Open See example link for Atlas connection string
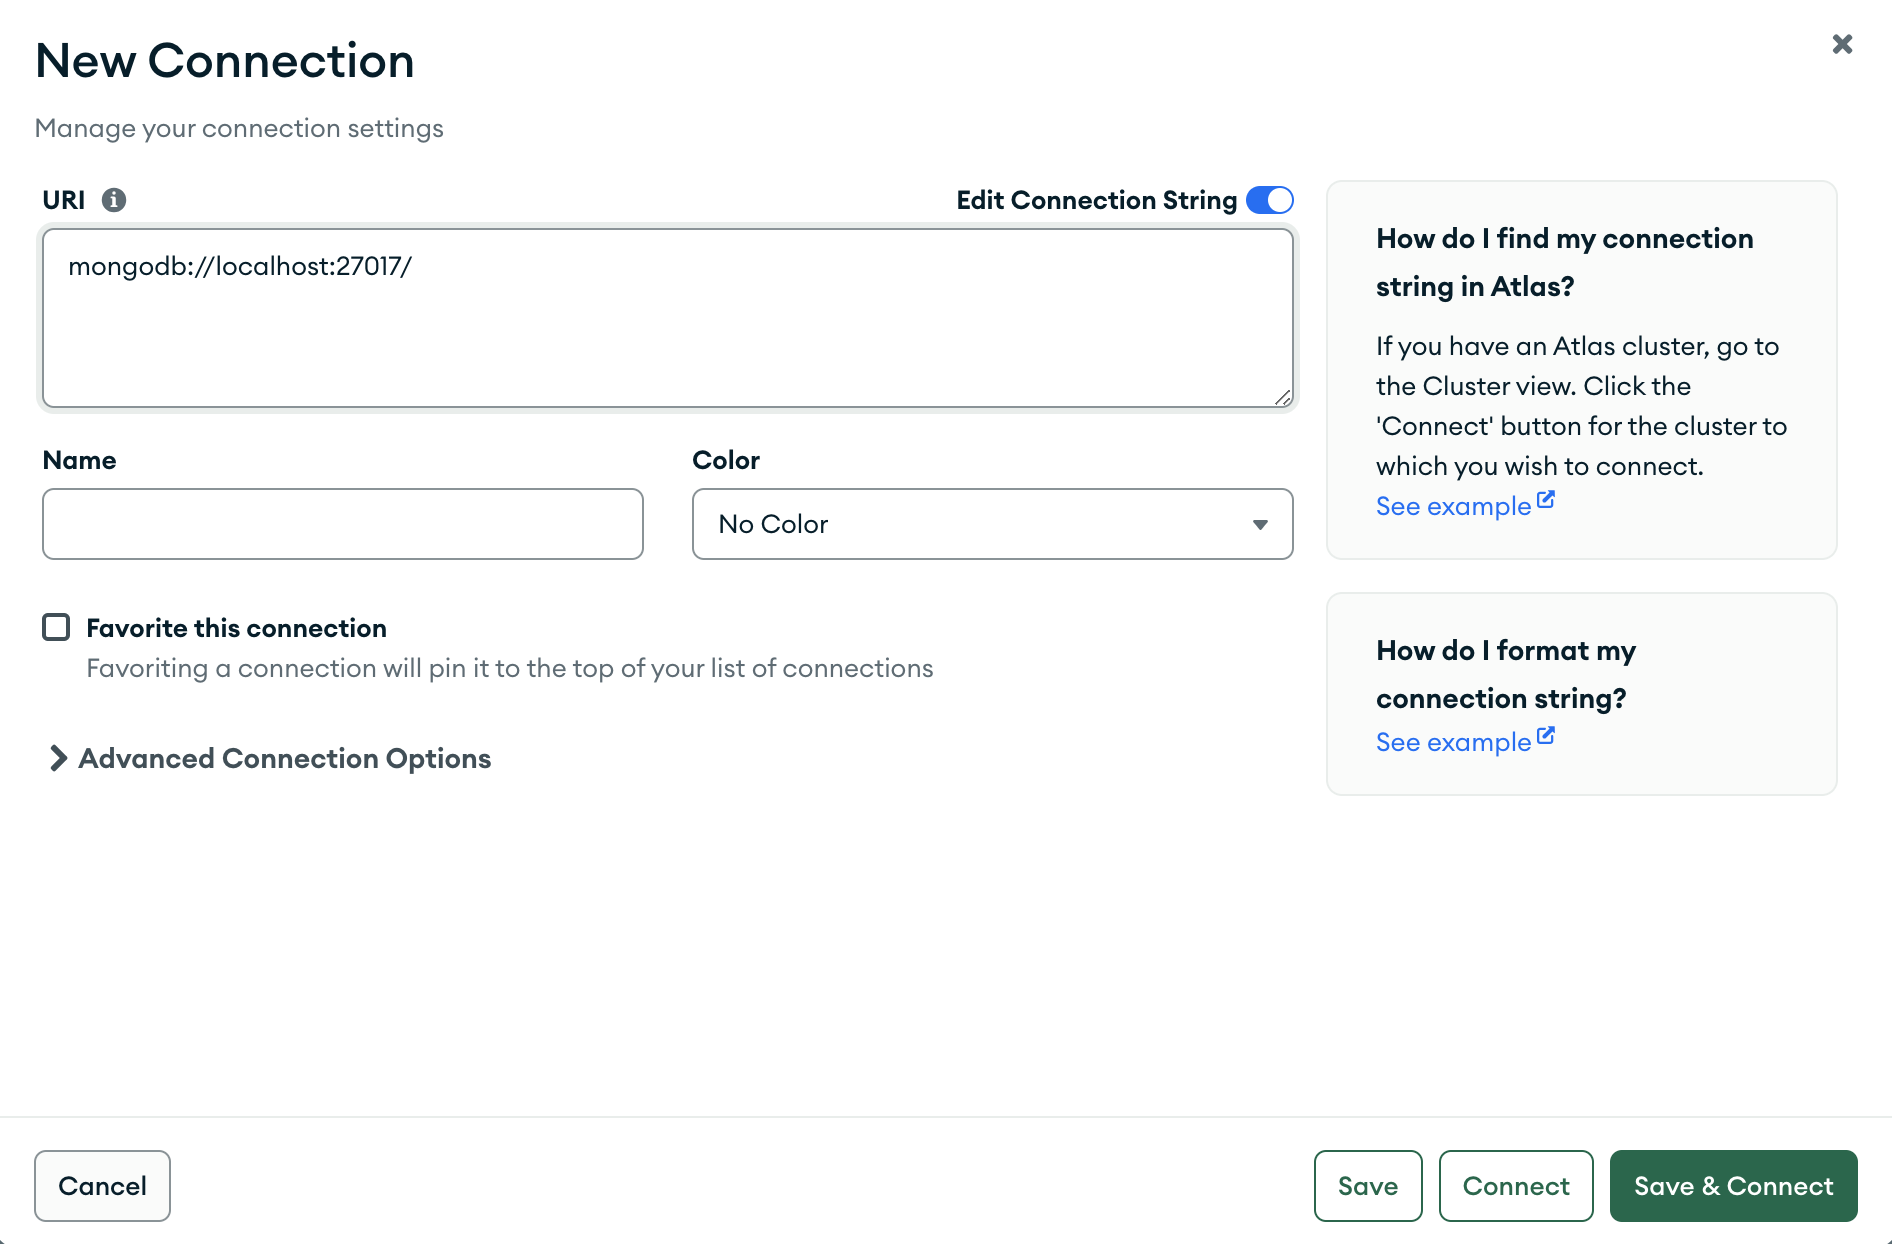The height and width of the screenshot is (1244, 1892). 1453,506
